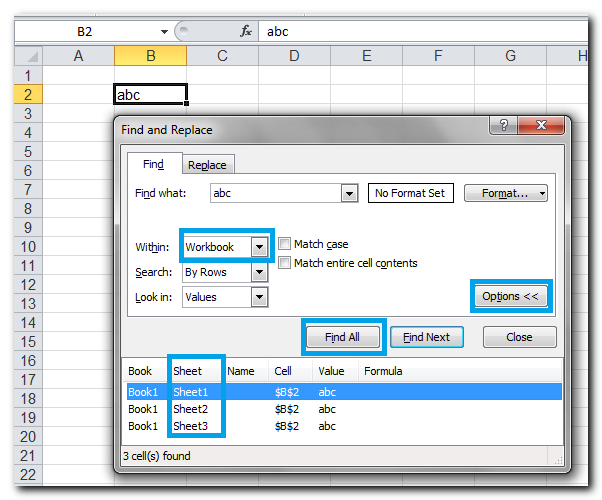
Task: Toggle the Match entire cell contents checkbox
Action: click(285, 263)
